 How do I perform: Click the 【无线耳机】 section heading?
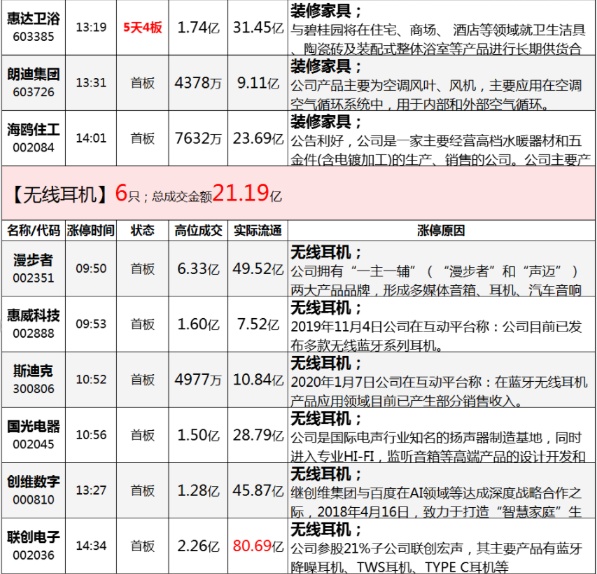coord(59,194)
